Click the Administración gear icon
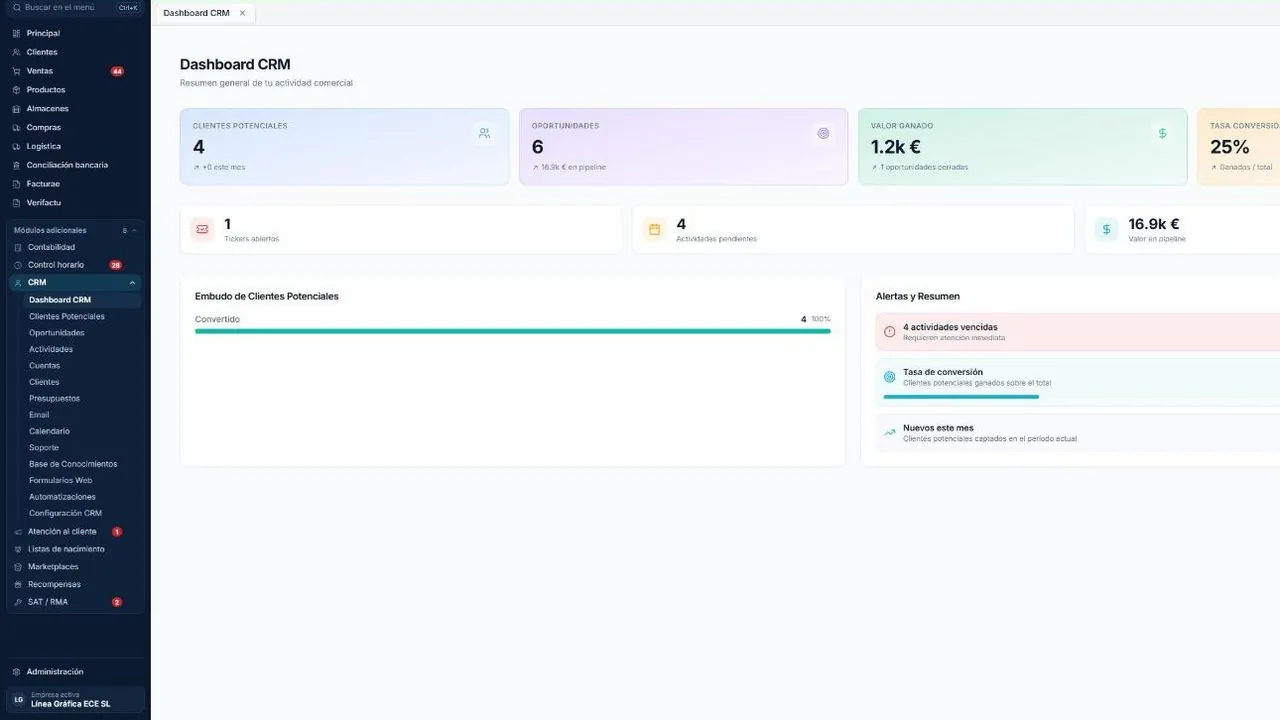 [x=18, y=672]
